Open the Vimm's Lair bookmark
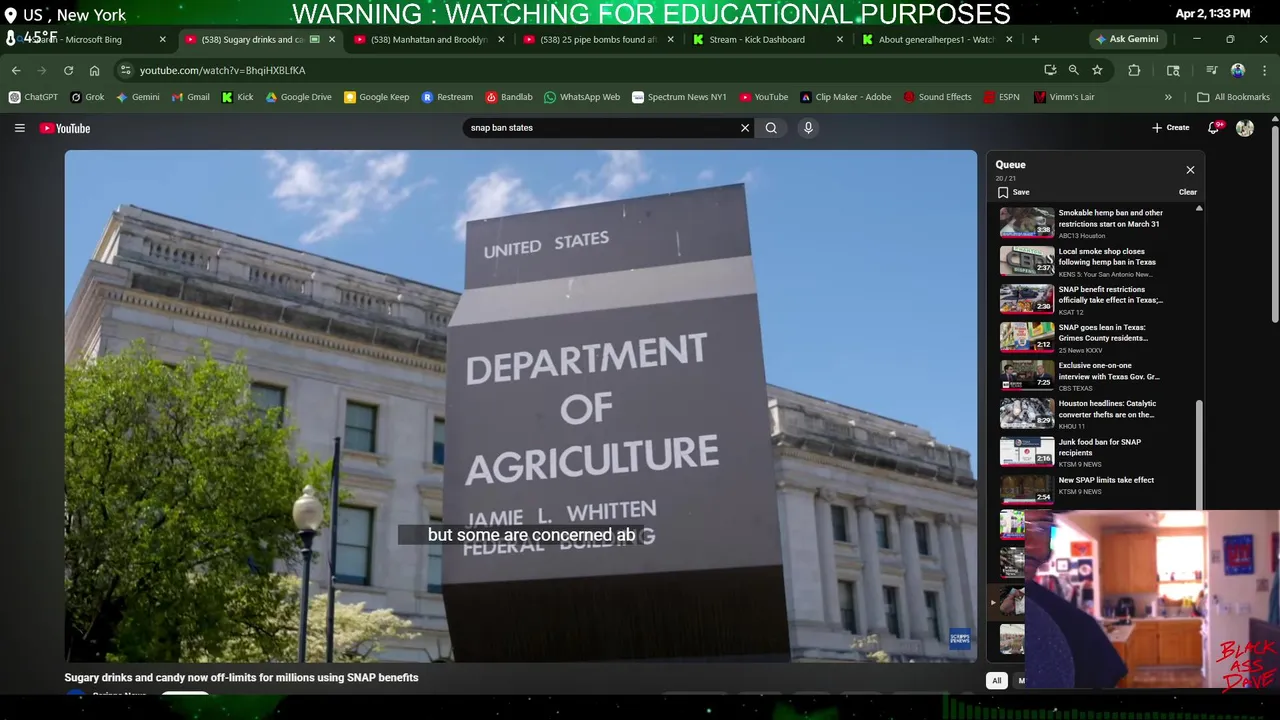1280x720 pixels. [1064, 97]
